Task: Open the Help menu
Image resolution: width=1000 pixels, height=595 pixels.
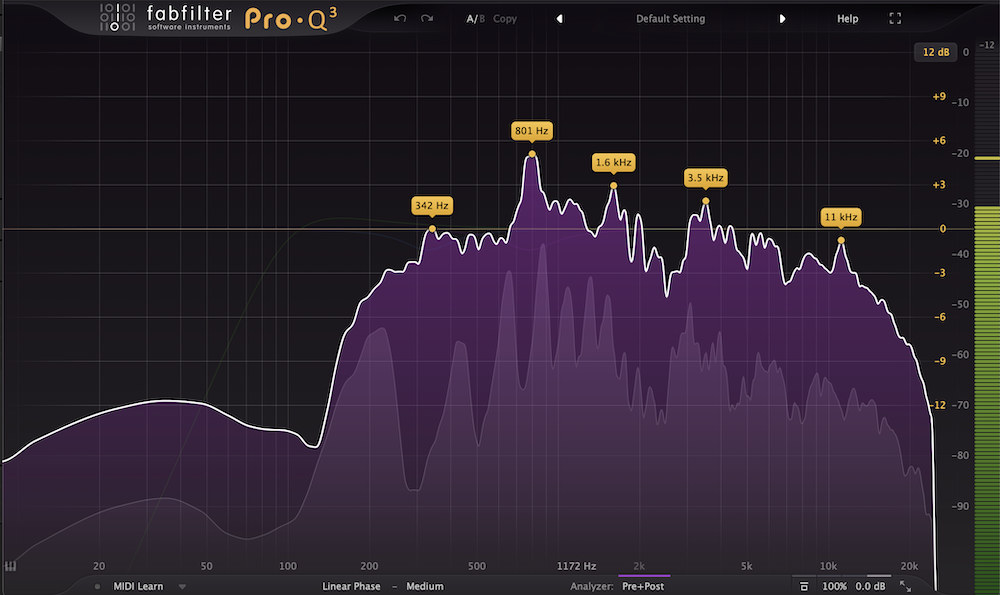Action: coord(848,19)
